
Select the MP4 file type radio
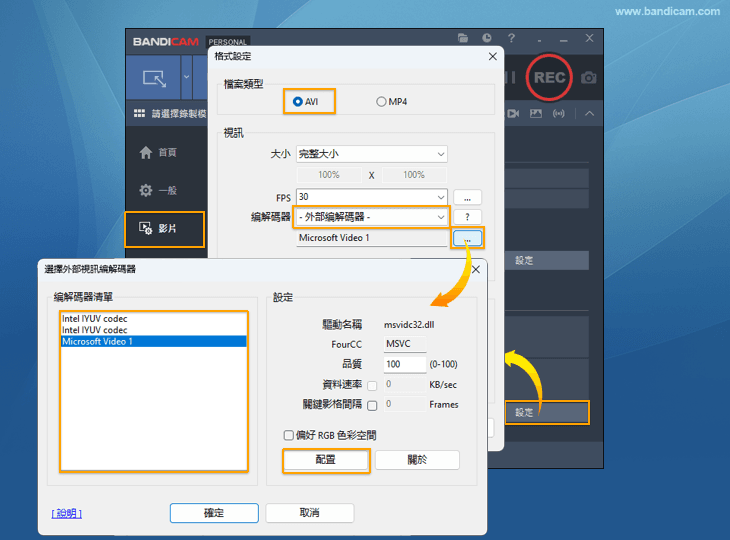(x=381, y=101)
